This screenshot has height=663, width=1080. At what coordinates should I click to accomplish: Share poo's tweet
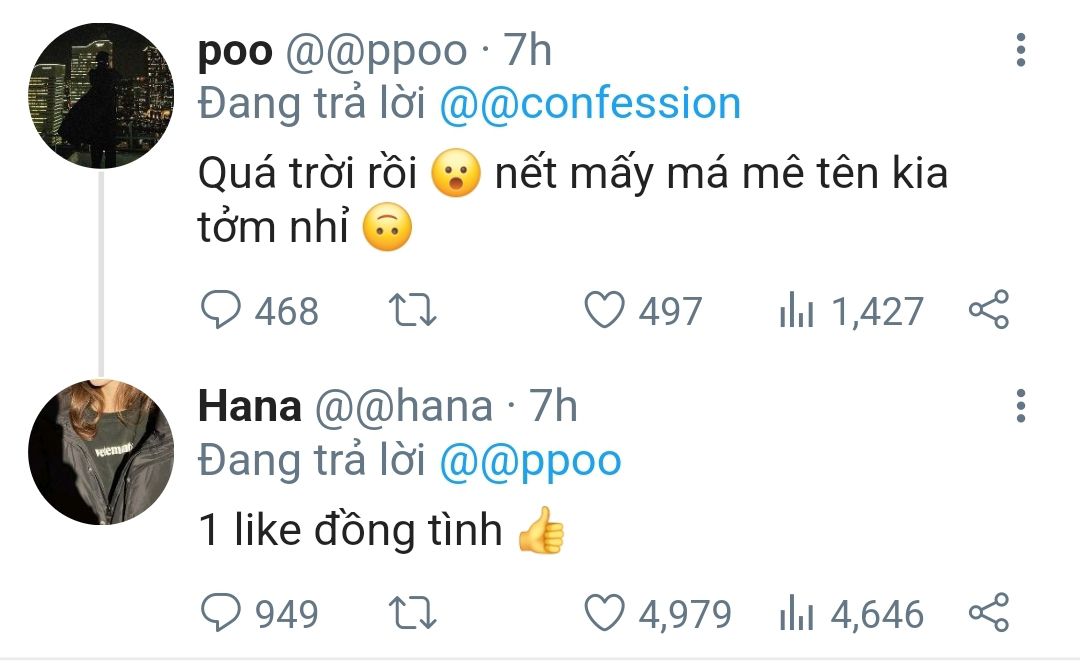(989, 310)
